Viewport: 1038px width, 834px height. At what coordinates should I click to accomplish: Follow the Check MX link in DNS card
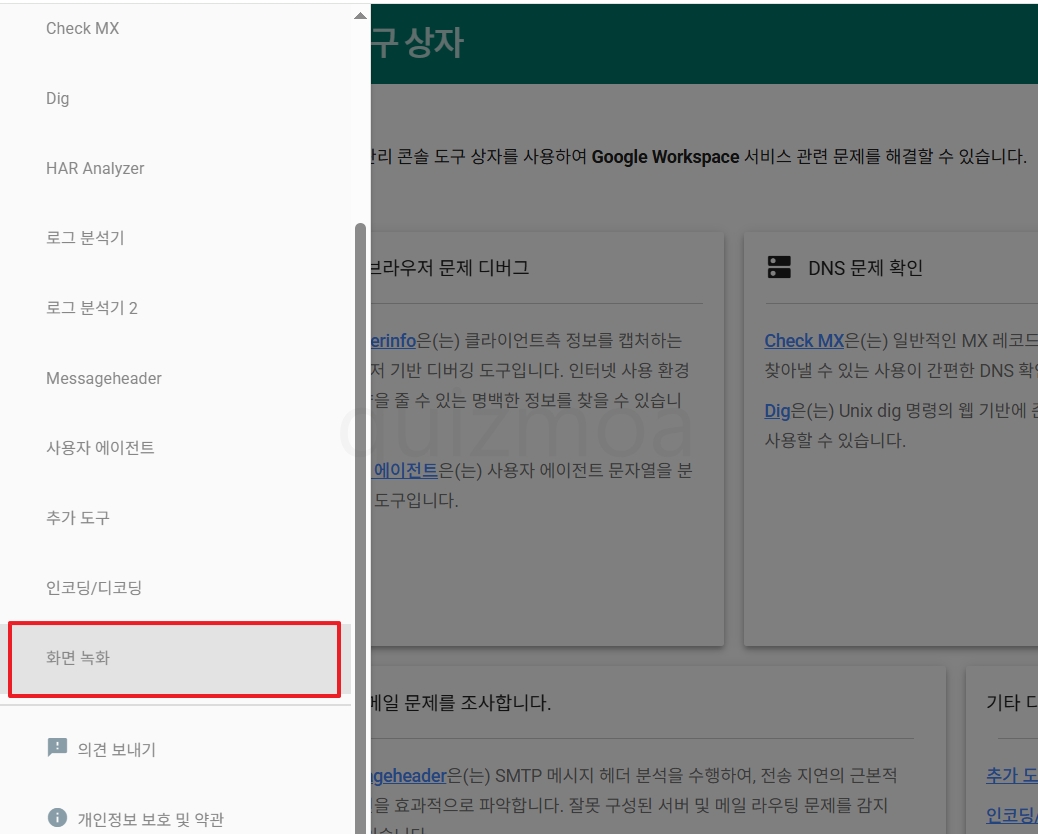click(x=804, y=341)
